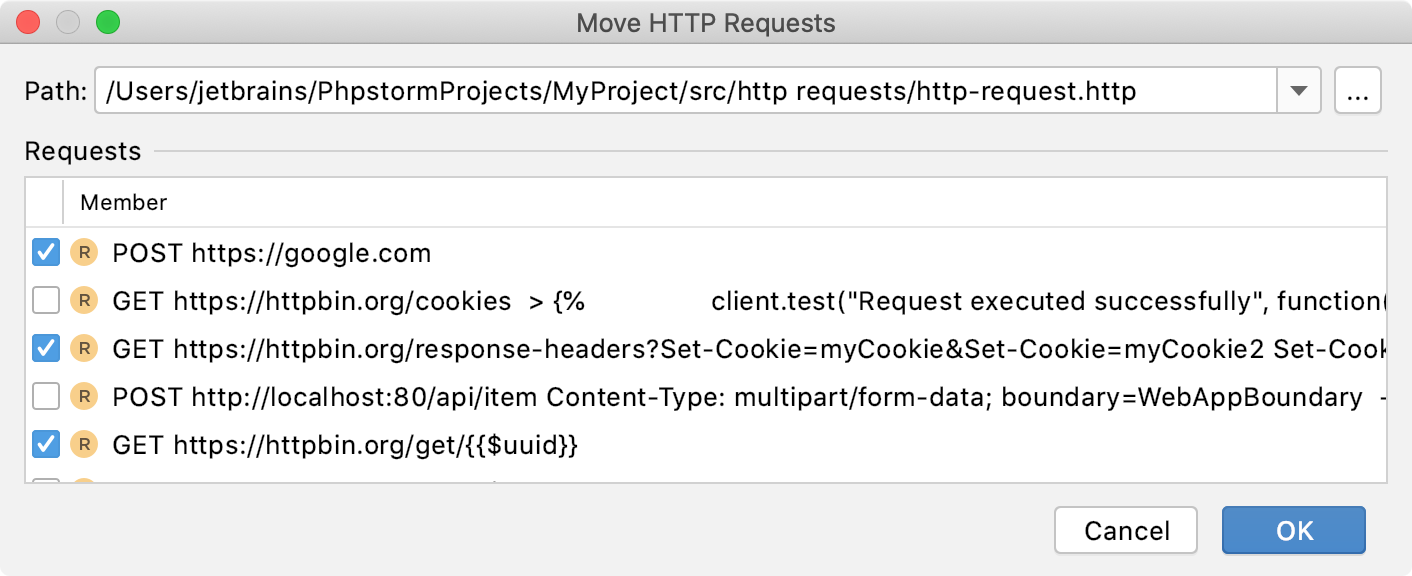Confirm the move with OK
Screen dimensions: 1412x576
1294,530
